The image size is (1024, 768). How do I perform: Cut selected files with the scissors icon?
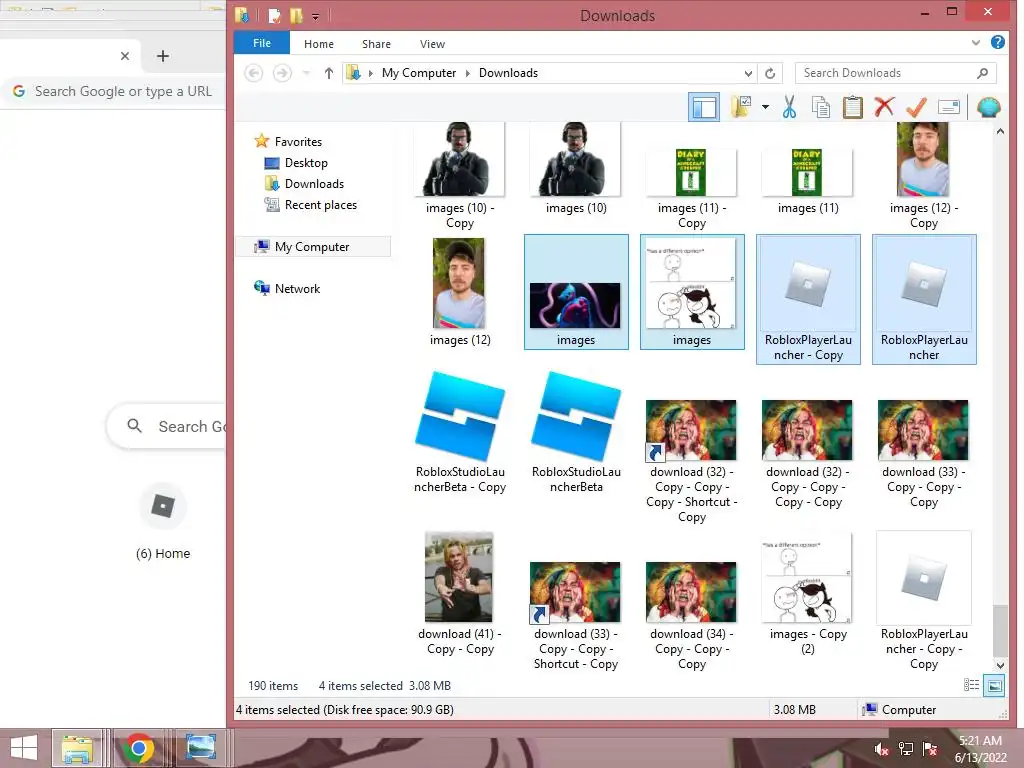pos(789,107)
